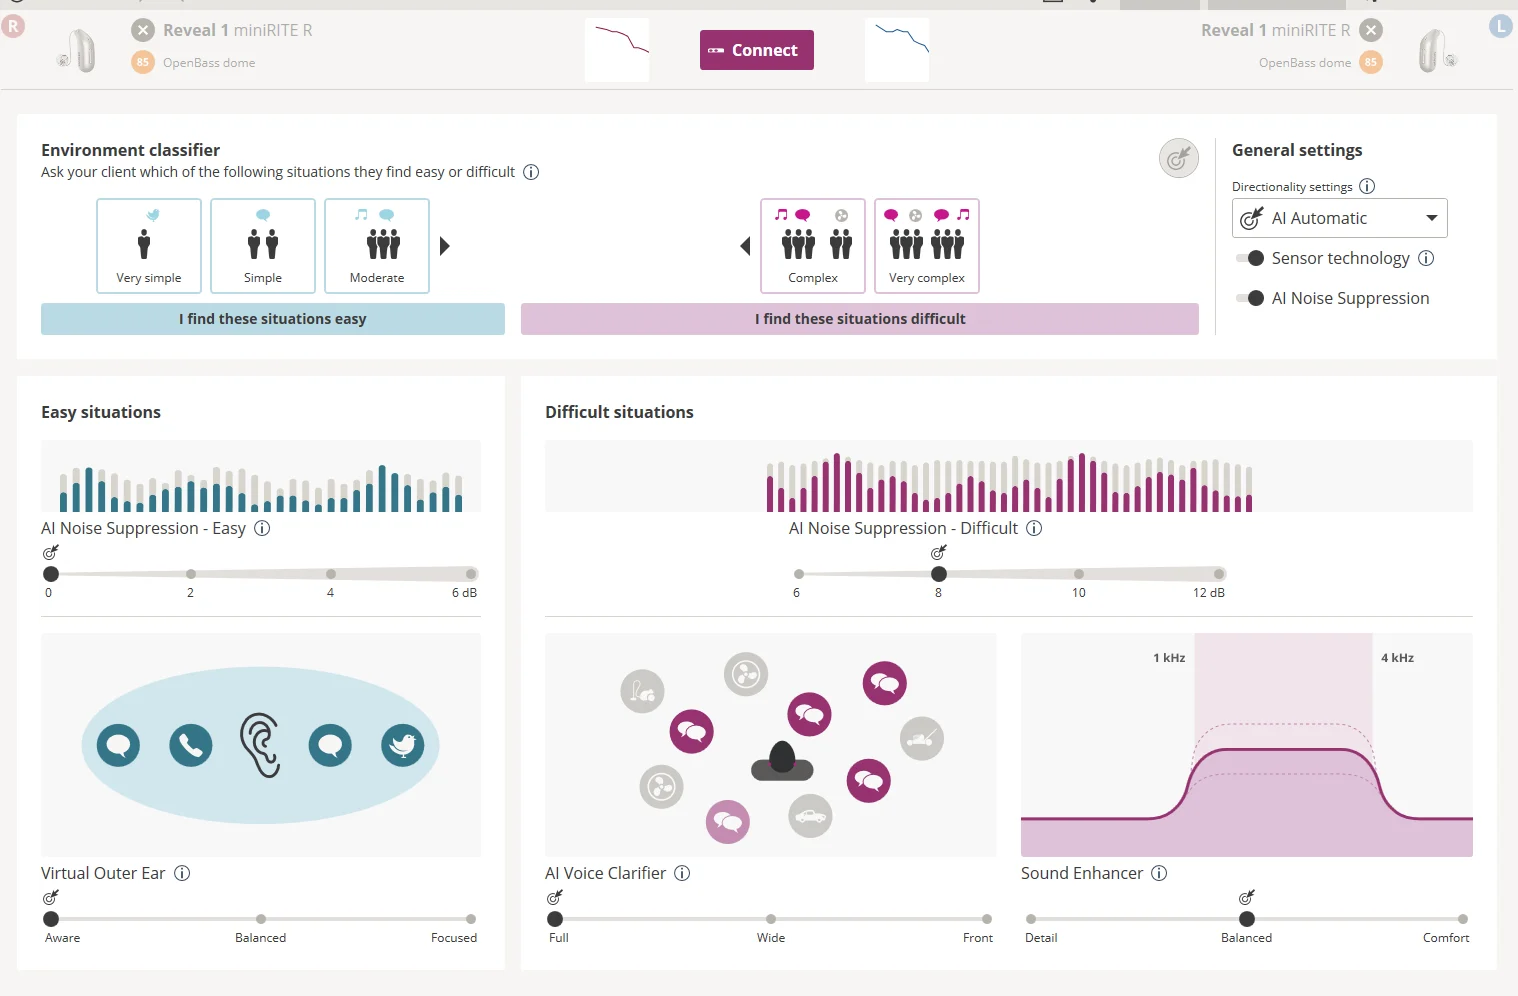
Task: Expand easy situations with right arrow
Action: [x=445, y=246]
